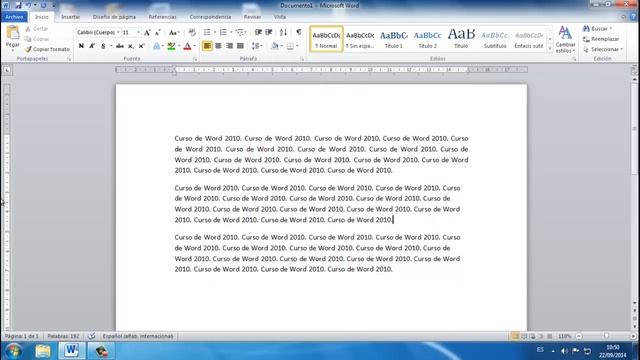Image resolution: width=640 pixels, height=360 pixels.
Task: Switch to the Diseño de página tab
Action: 114,17
